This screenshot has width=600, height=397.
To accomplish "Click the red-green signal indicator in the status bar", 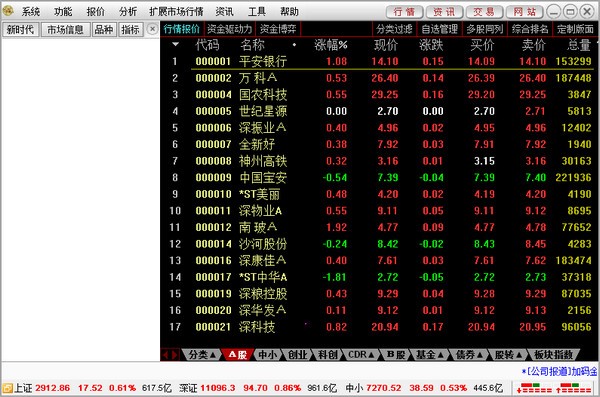I will coord(554,388).
